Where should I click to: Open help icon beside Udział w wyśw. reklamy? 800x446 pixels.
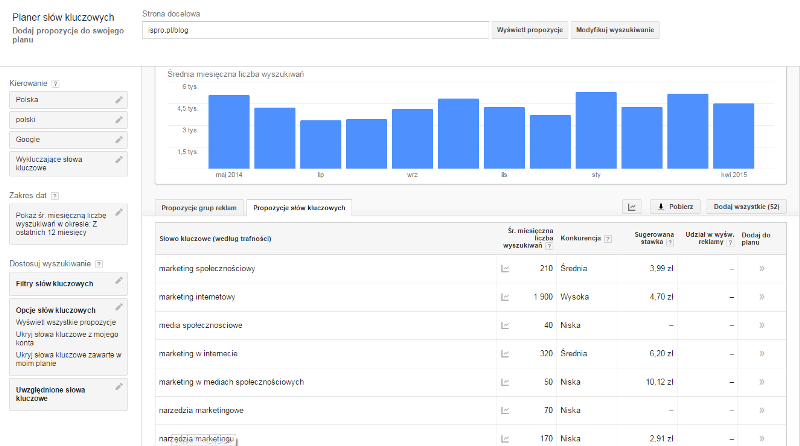click(x=730, y=242)
